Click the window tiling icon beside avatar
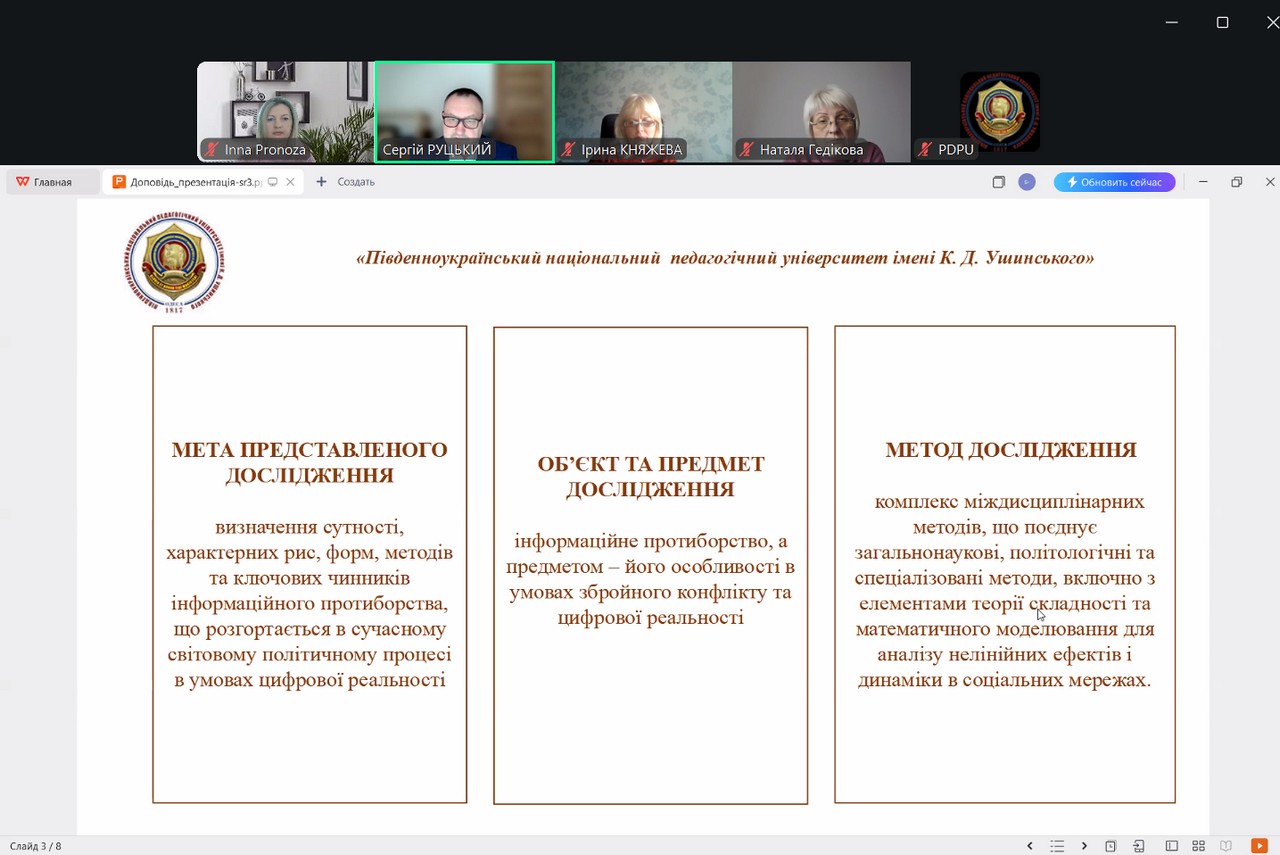The image size is (1280, 855). click(x=998, y=182)
